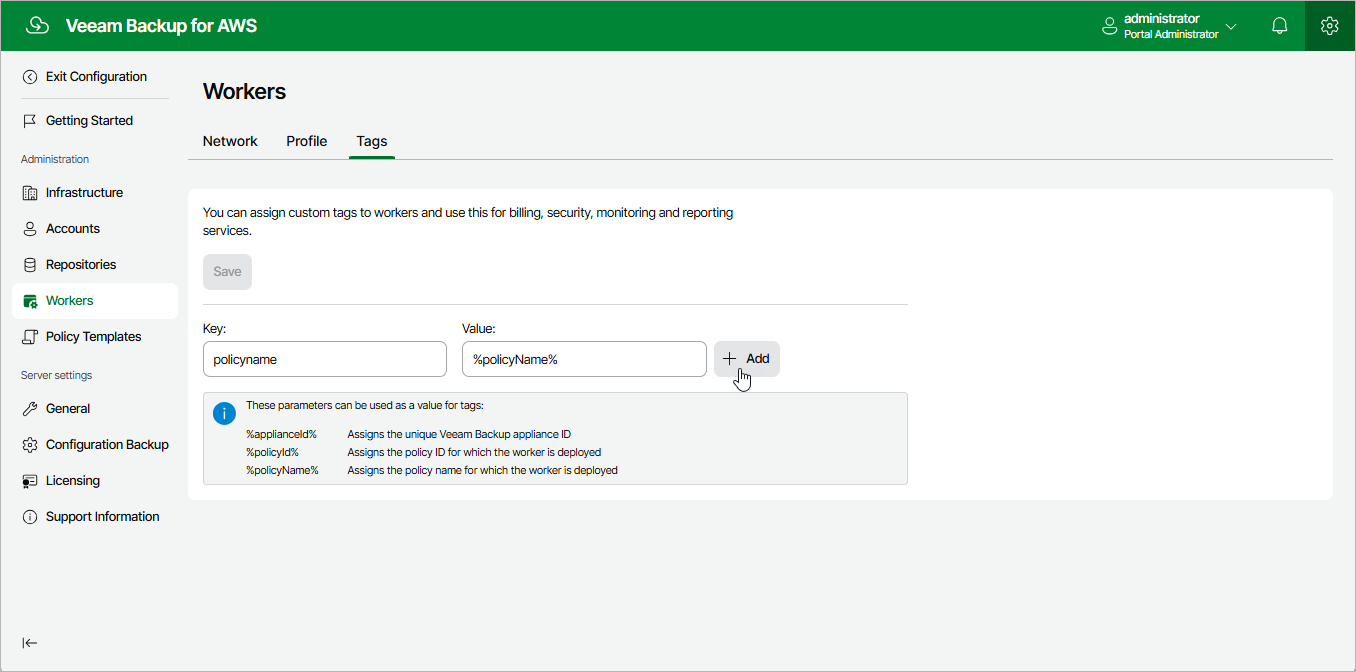Click the Configuration Backup gear icon
Image resolution: width=1356 pixels, height=672 pixels.
30,445
